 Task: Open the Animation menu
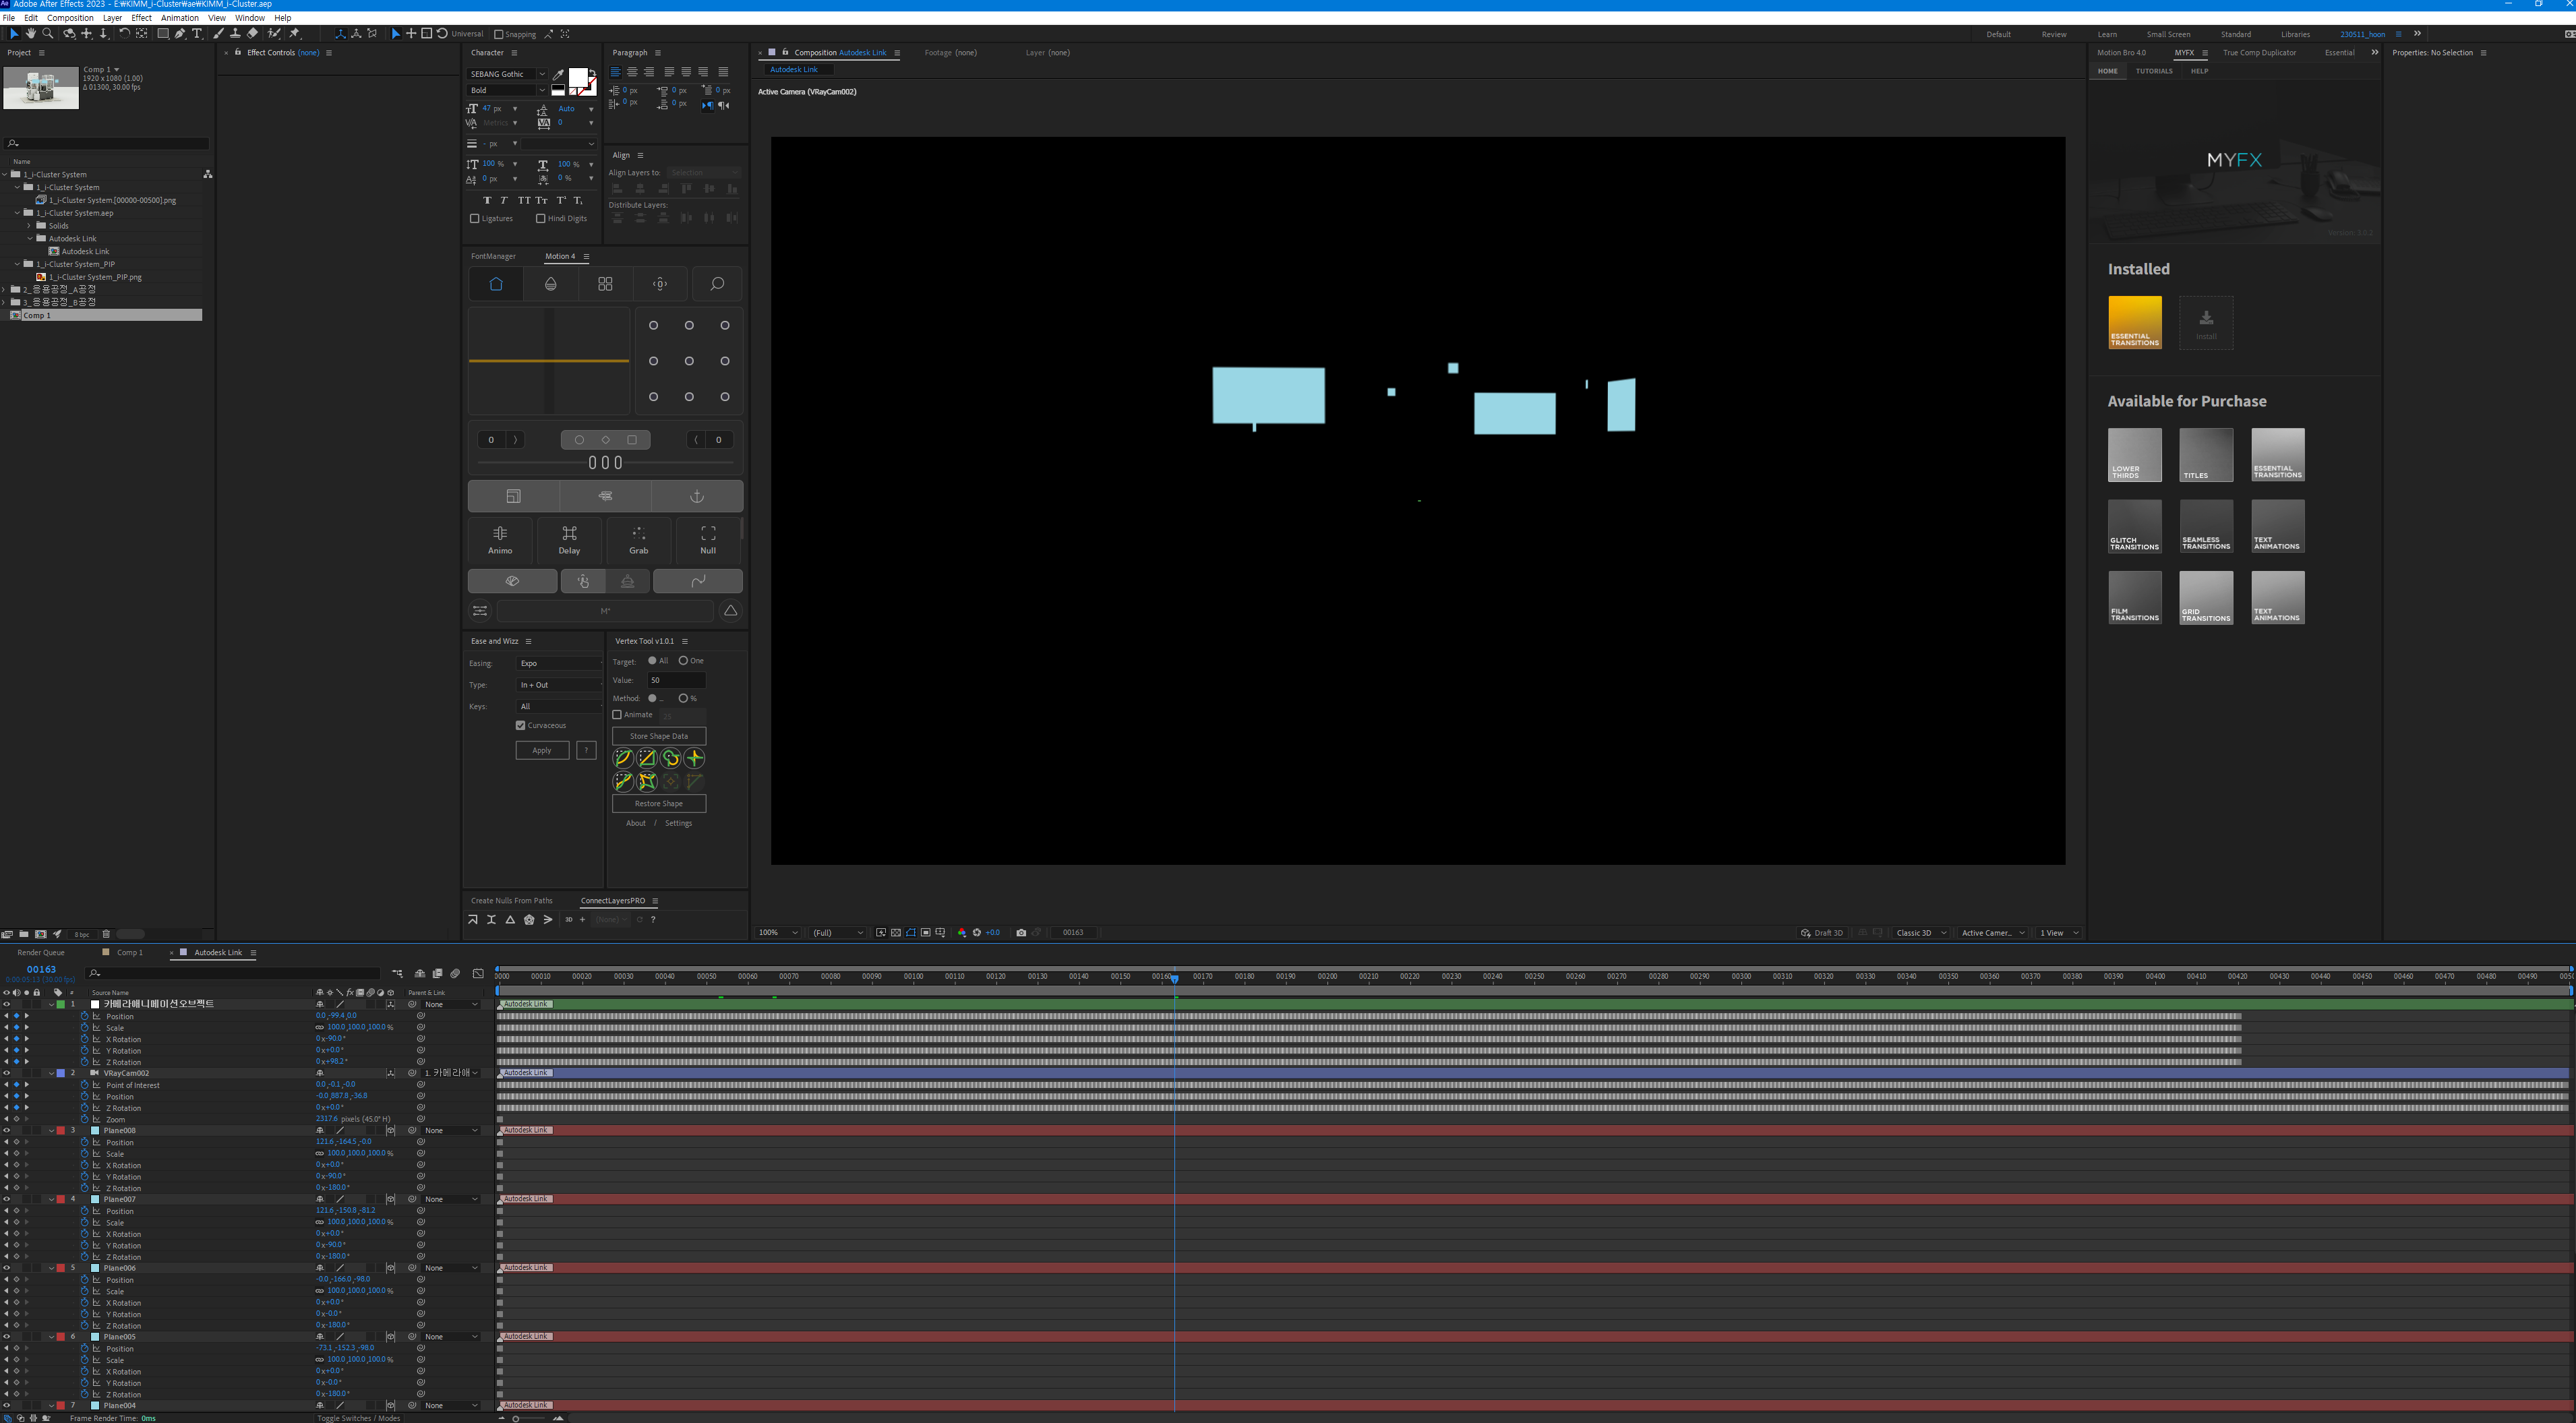(x=179, y=18)
